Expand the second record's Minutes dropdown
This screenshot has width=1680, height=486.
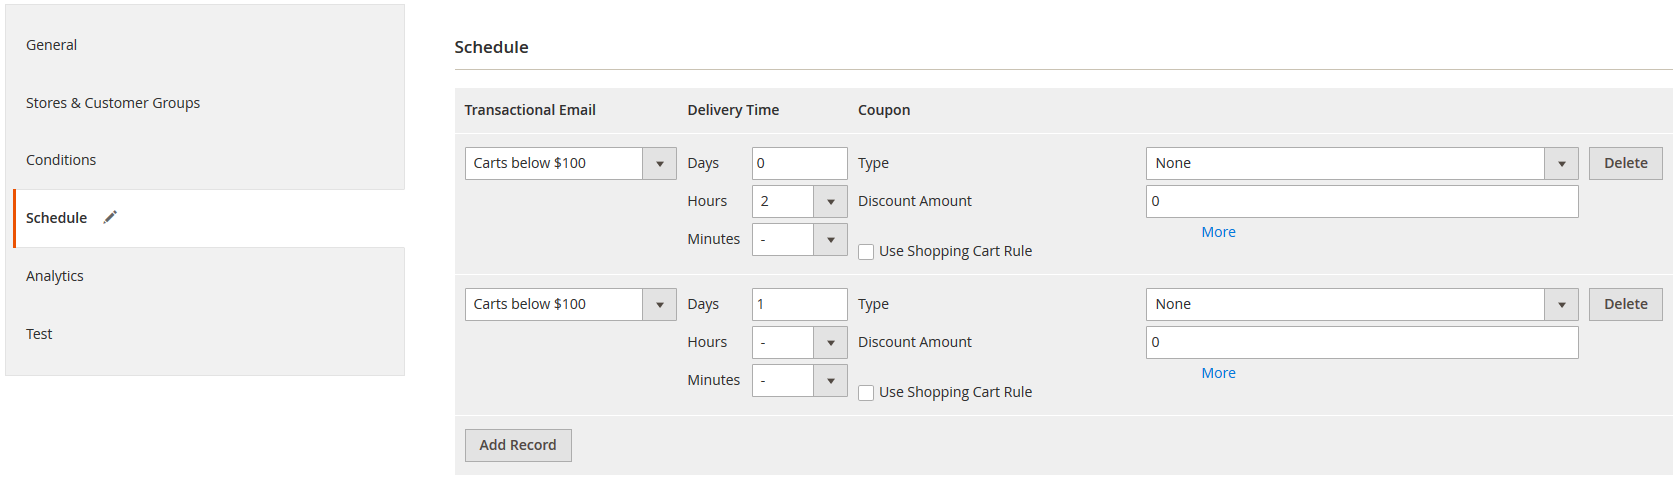pyautogui.click(x=830, y=381)
